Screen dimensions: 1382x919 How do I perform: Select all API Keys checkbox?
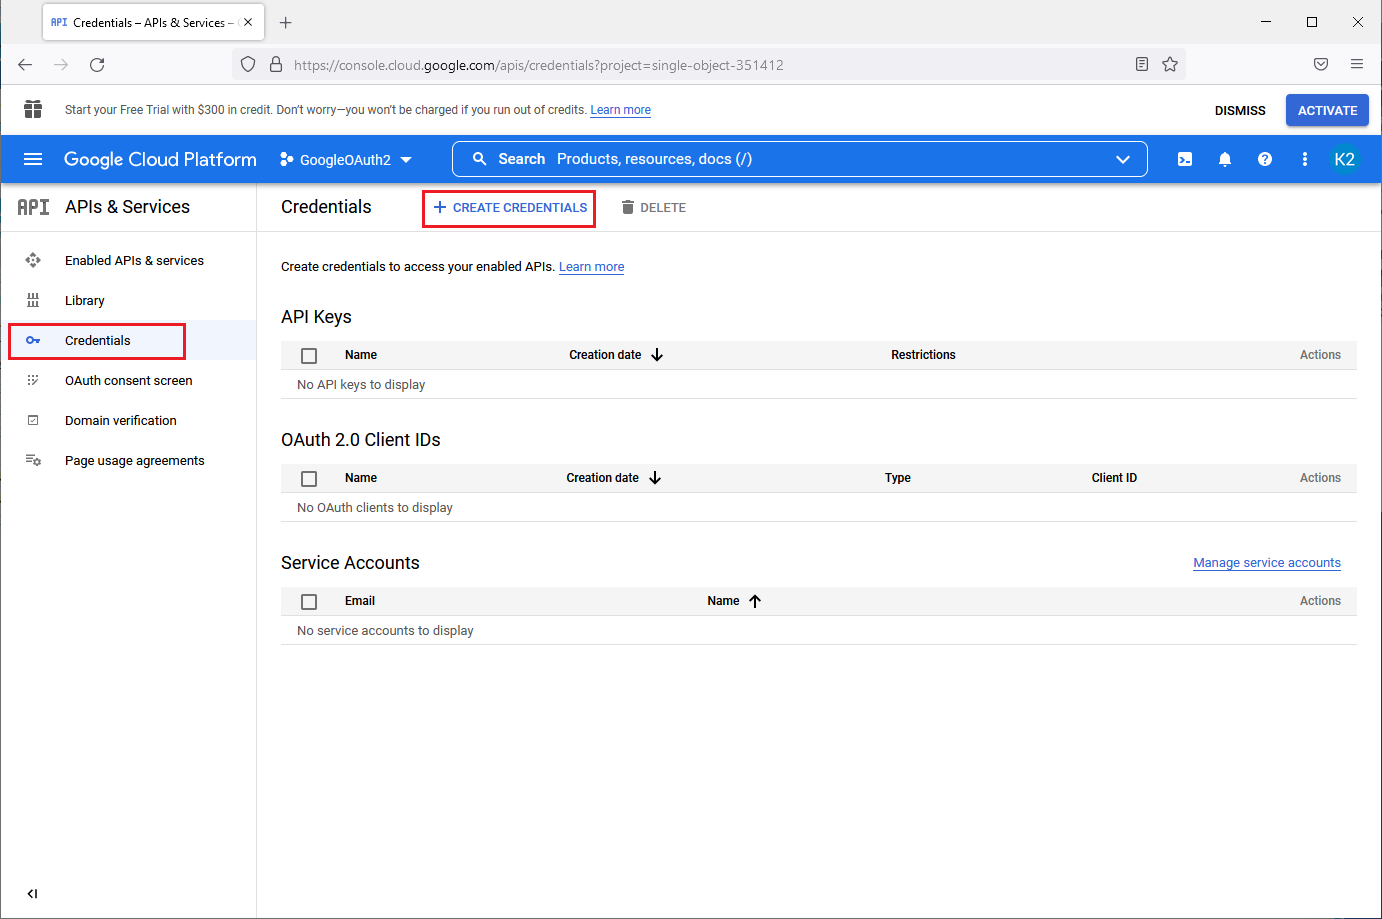click(x=309, y=356)
